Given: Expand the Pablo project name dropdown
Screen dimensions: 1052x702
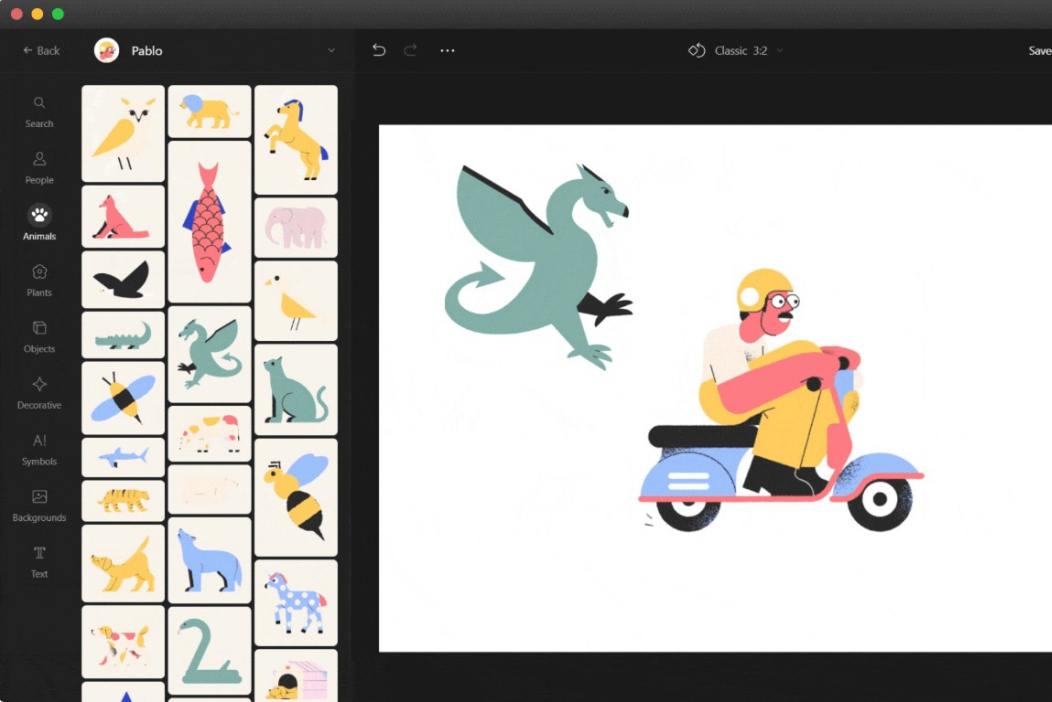Looking at the screenshot, I should (x=330, y=50).
